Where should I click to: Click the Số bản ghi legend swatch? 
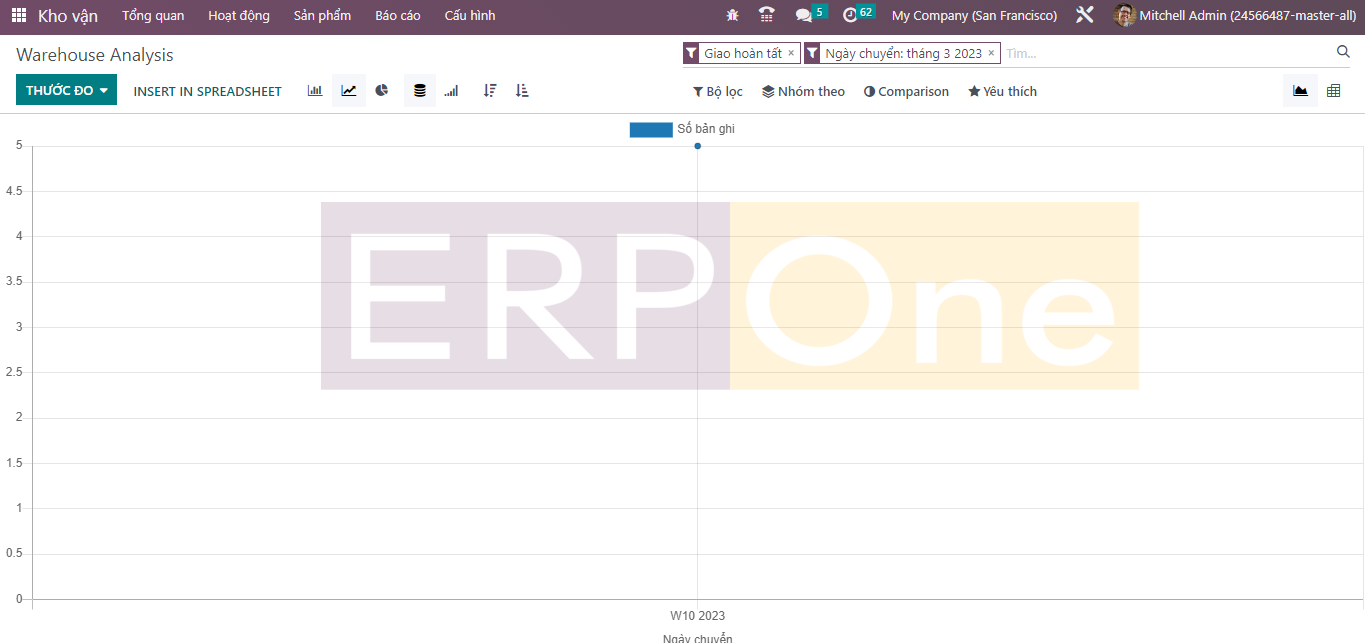651,130
